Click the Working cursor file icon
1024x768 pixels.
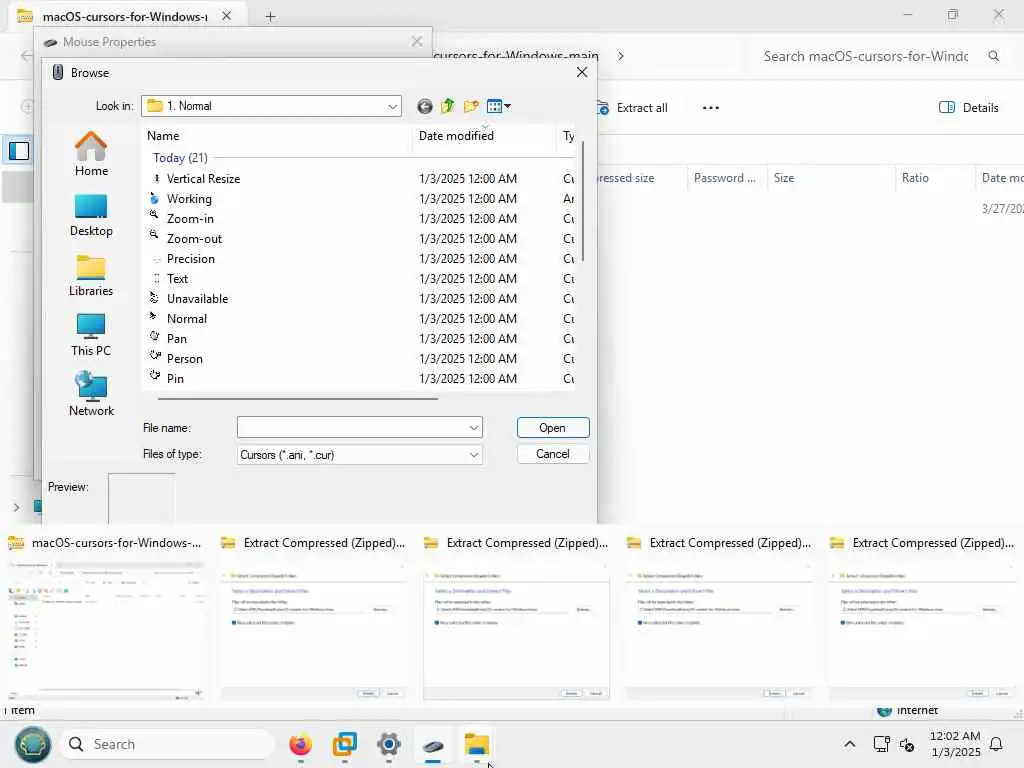pyautogui.click(x=155, y=198)
